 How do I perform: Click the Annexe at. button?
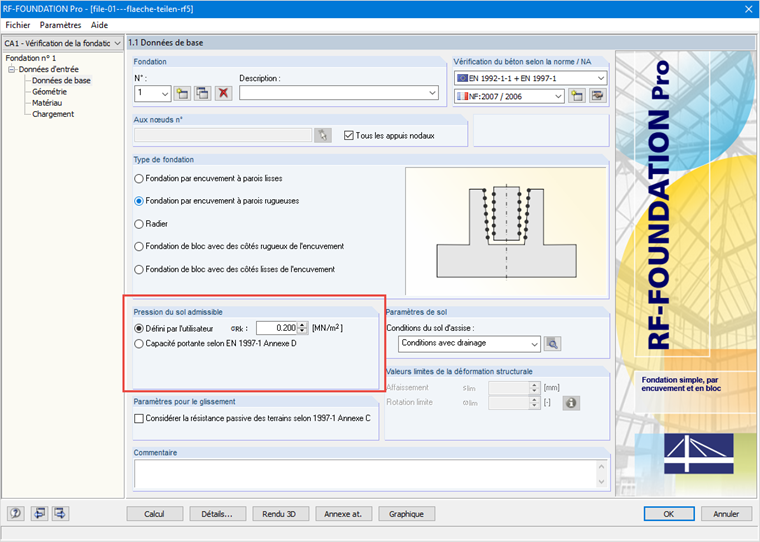click(x=343, y=514)
